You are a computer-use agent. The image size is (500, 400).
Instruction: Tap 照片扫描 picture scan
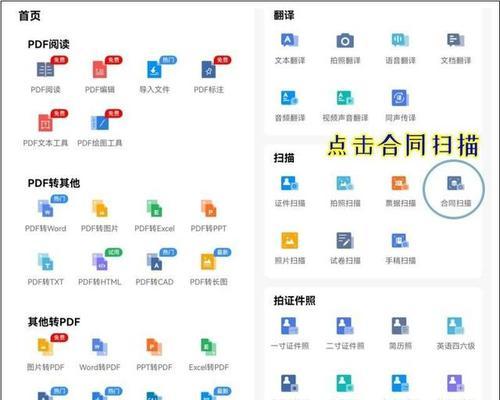tap(290, 240)
